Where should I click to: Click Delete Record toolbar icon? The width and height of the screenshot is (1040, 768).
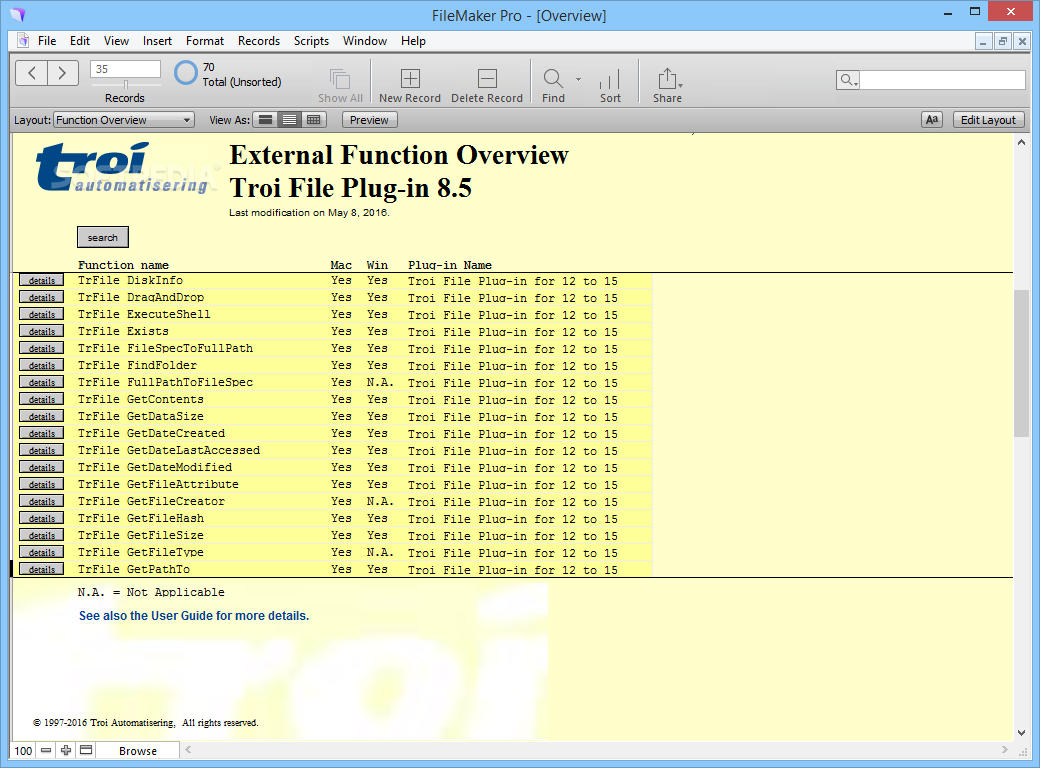click(x=487, y=78)
